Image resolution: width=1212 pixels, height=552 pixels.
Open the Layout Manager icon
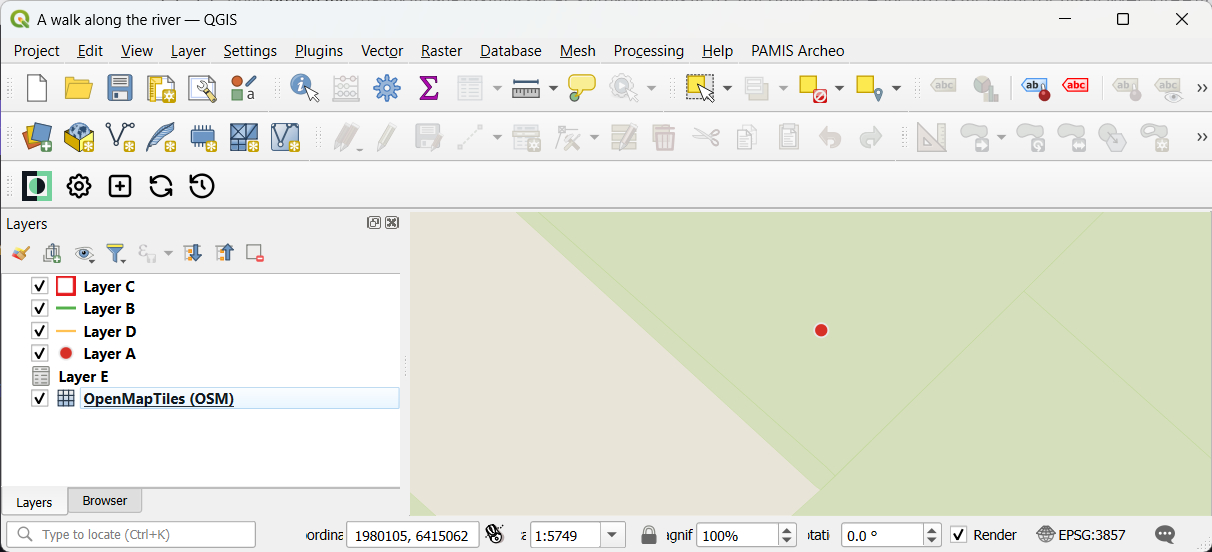click(x=202, y=88)
